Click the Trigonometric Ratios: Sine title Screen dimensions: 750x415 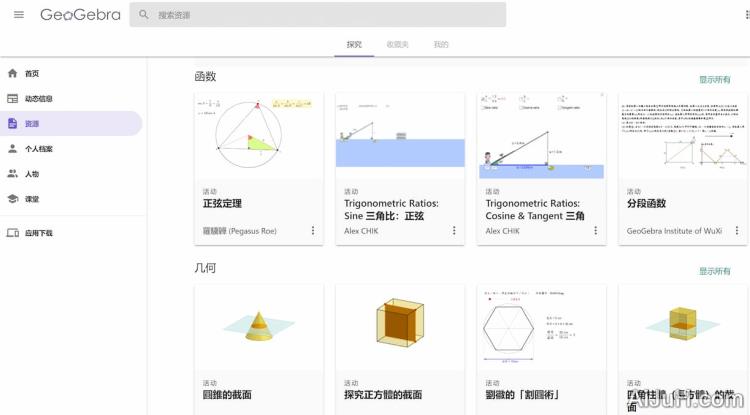click(x=391, y=209)
